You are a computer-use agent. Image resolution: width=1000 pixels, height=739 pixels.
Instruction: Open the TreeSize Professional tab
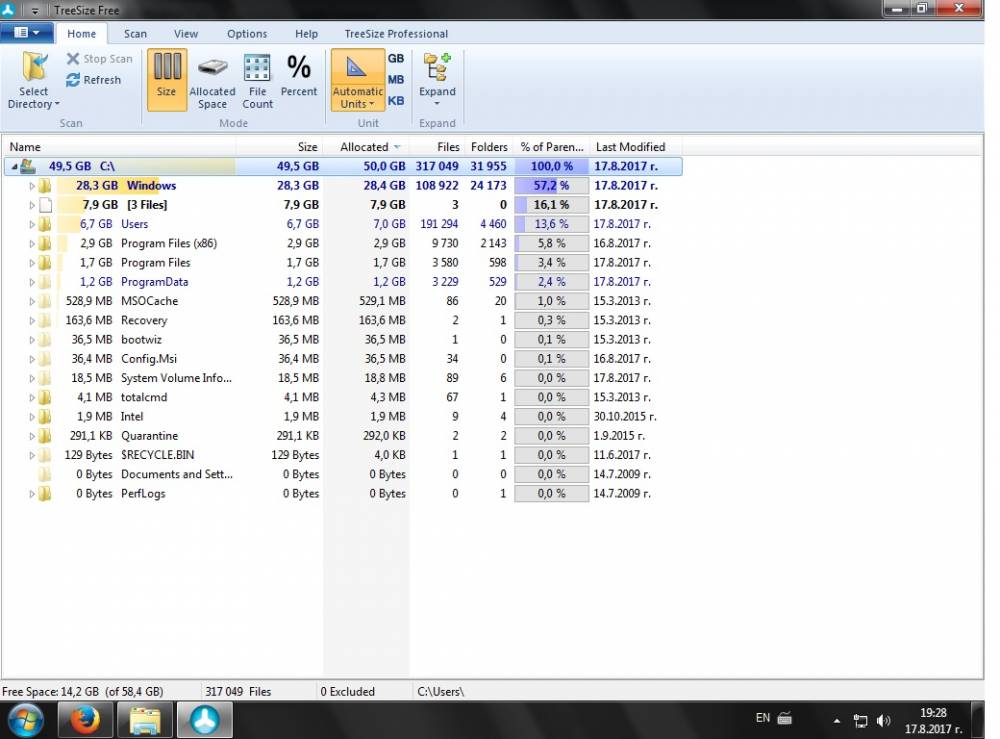tap(396, 34)
